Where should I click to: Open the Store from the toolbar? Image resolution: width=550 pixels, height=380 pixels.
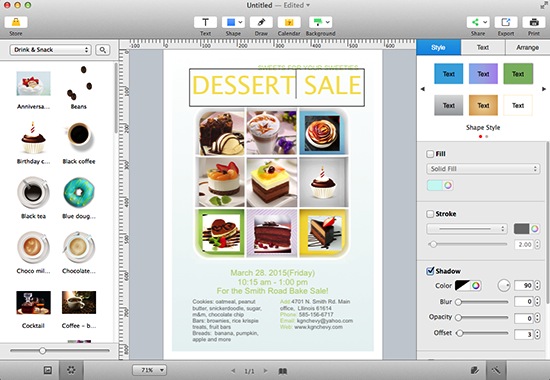tap(16, 22)
